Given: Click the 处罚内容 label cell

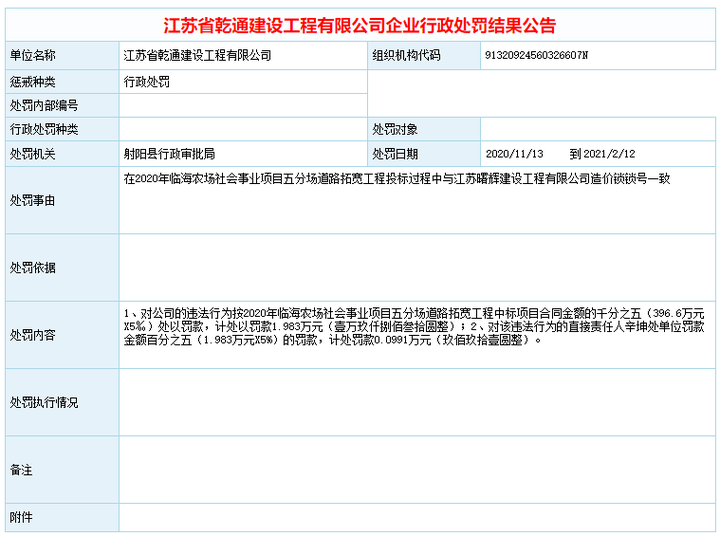Looking at the screenshot, I should [x=62, y=335].
